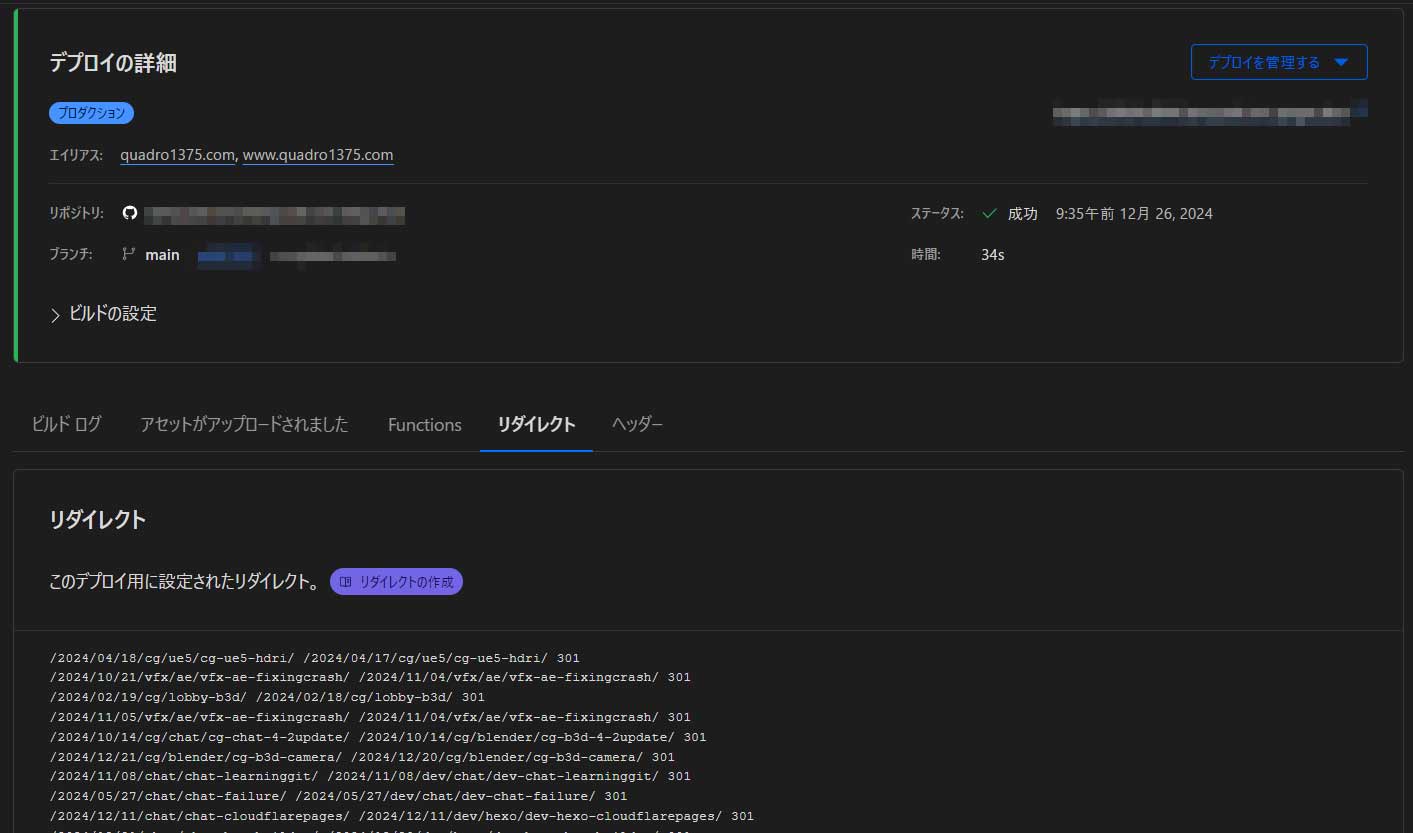Click the プロダクション environment badge
Screen dimensions: 1413x833
click(x=91, y=113)
